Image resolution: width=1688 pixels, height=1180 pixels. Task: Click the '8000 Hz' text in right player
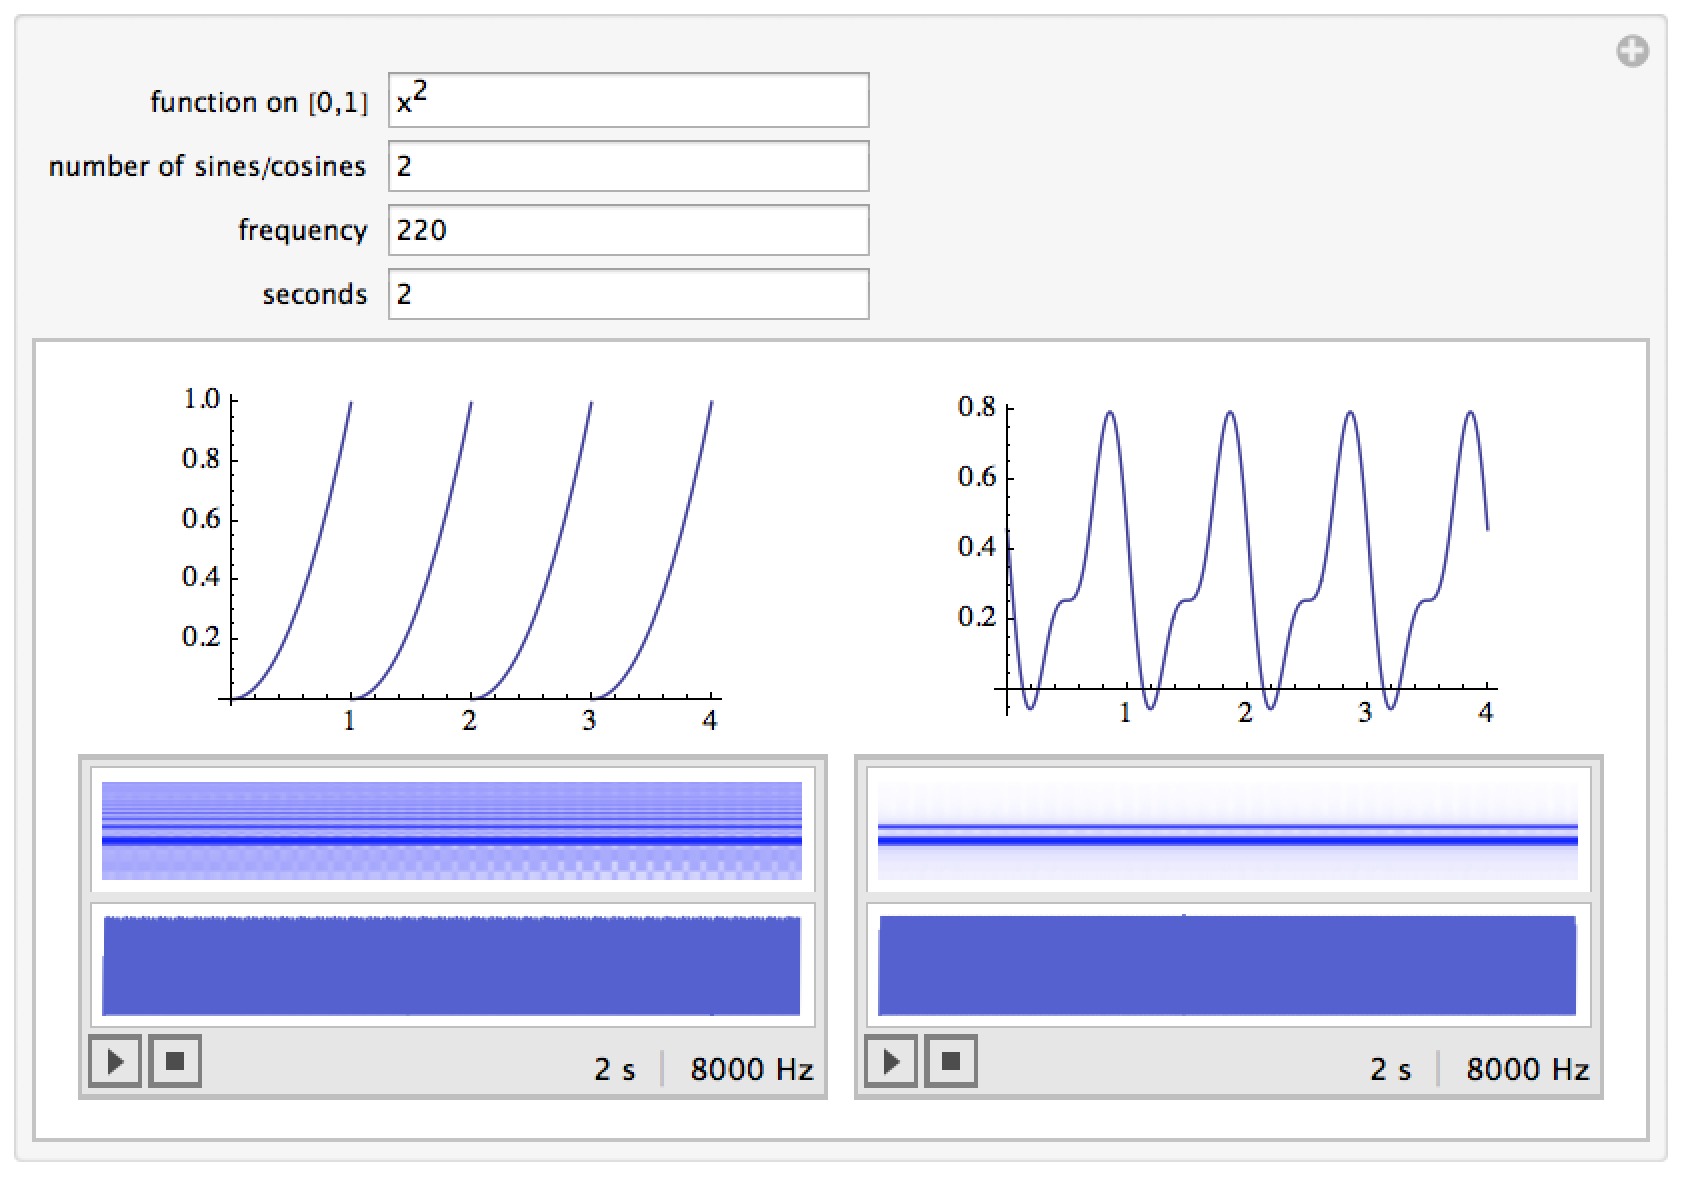point(1527,1069)
